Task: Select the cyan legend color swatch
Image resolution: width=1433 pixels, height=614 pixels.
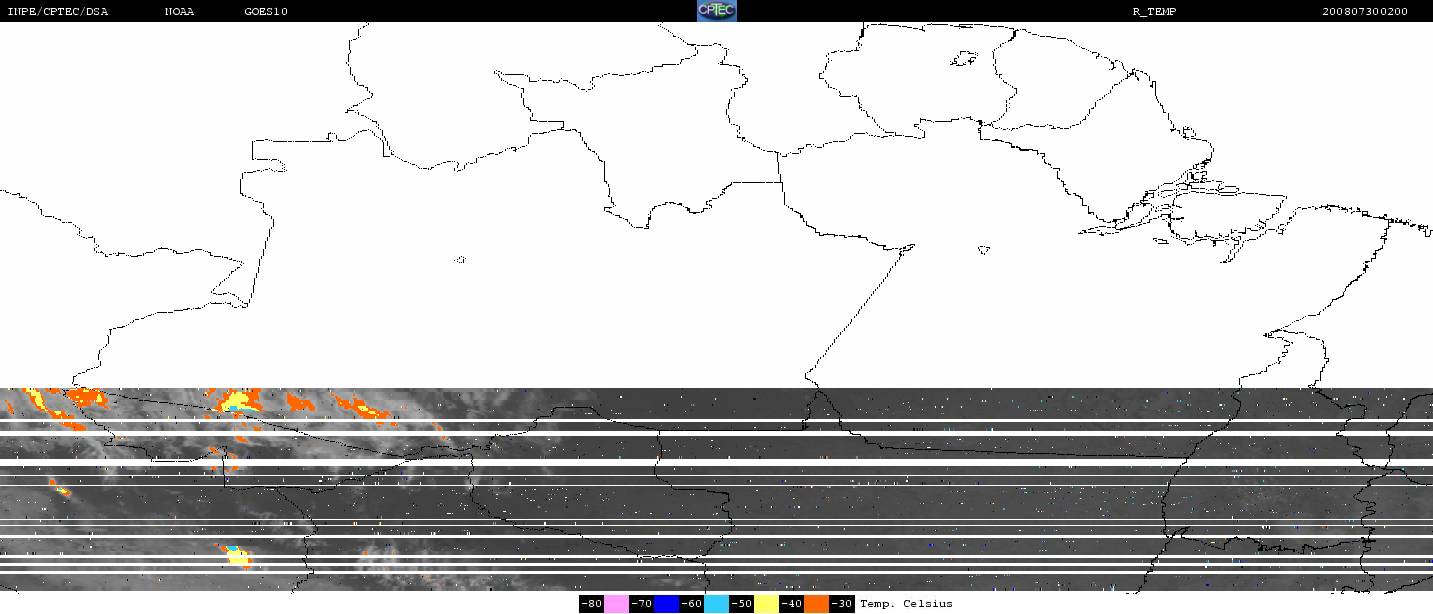Action: coord(716,604)
